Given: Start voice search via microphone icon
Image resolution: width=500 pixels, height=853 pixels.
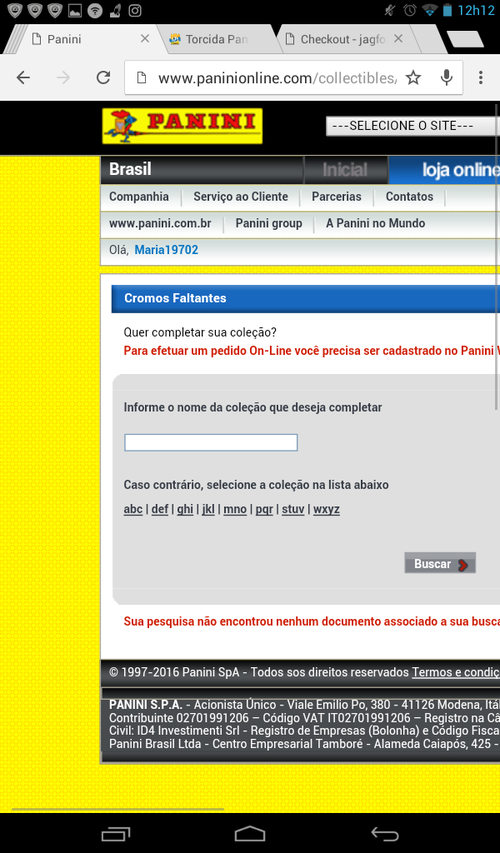Looking at the screenshot, I should click(x=447, y=78).
